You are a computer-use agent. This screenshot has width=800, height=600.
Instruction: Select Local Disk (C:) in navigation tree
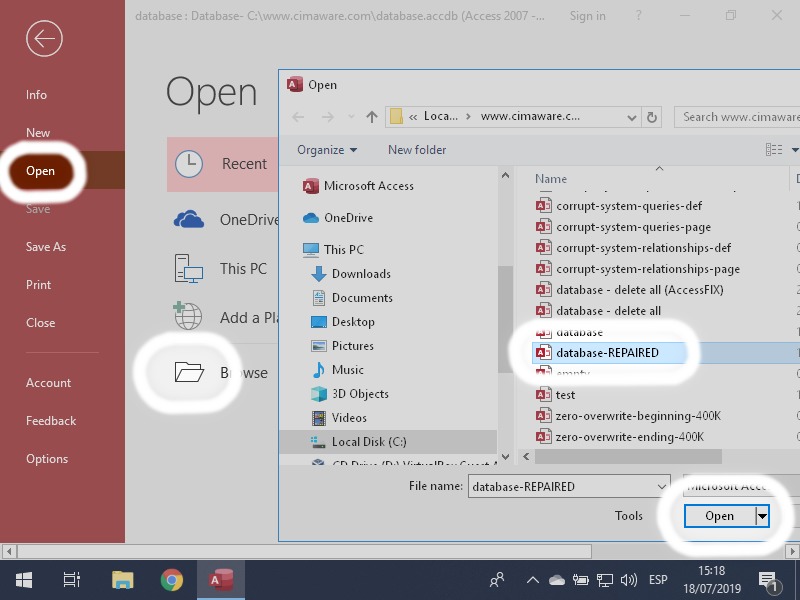coord(369,442)
